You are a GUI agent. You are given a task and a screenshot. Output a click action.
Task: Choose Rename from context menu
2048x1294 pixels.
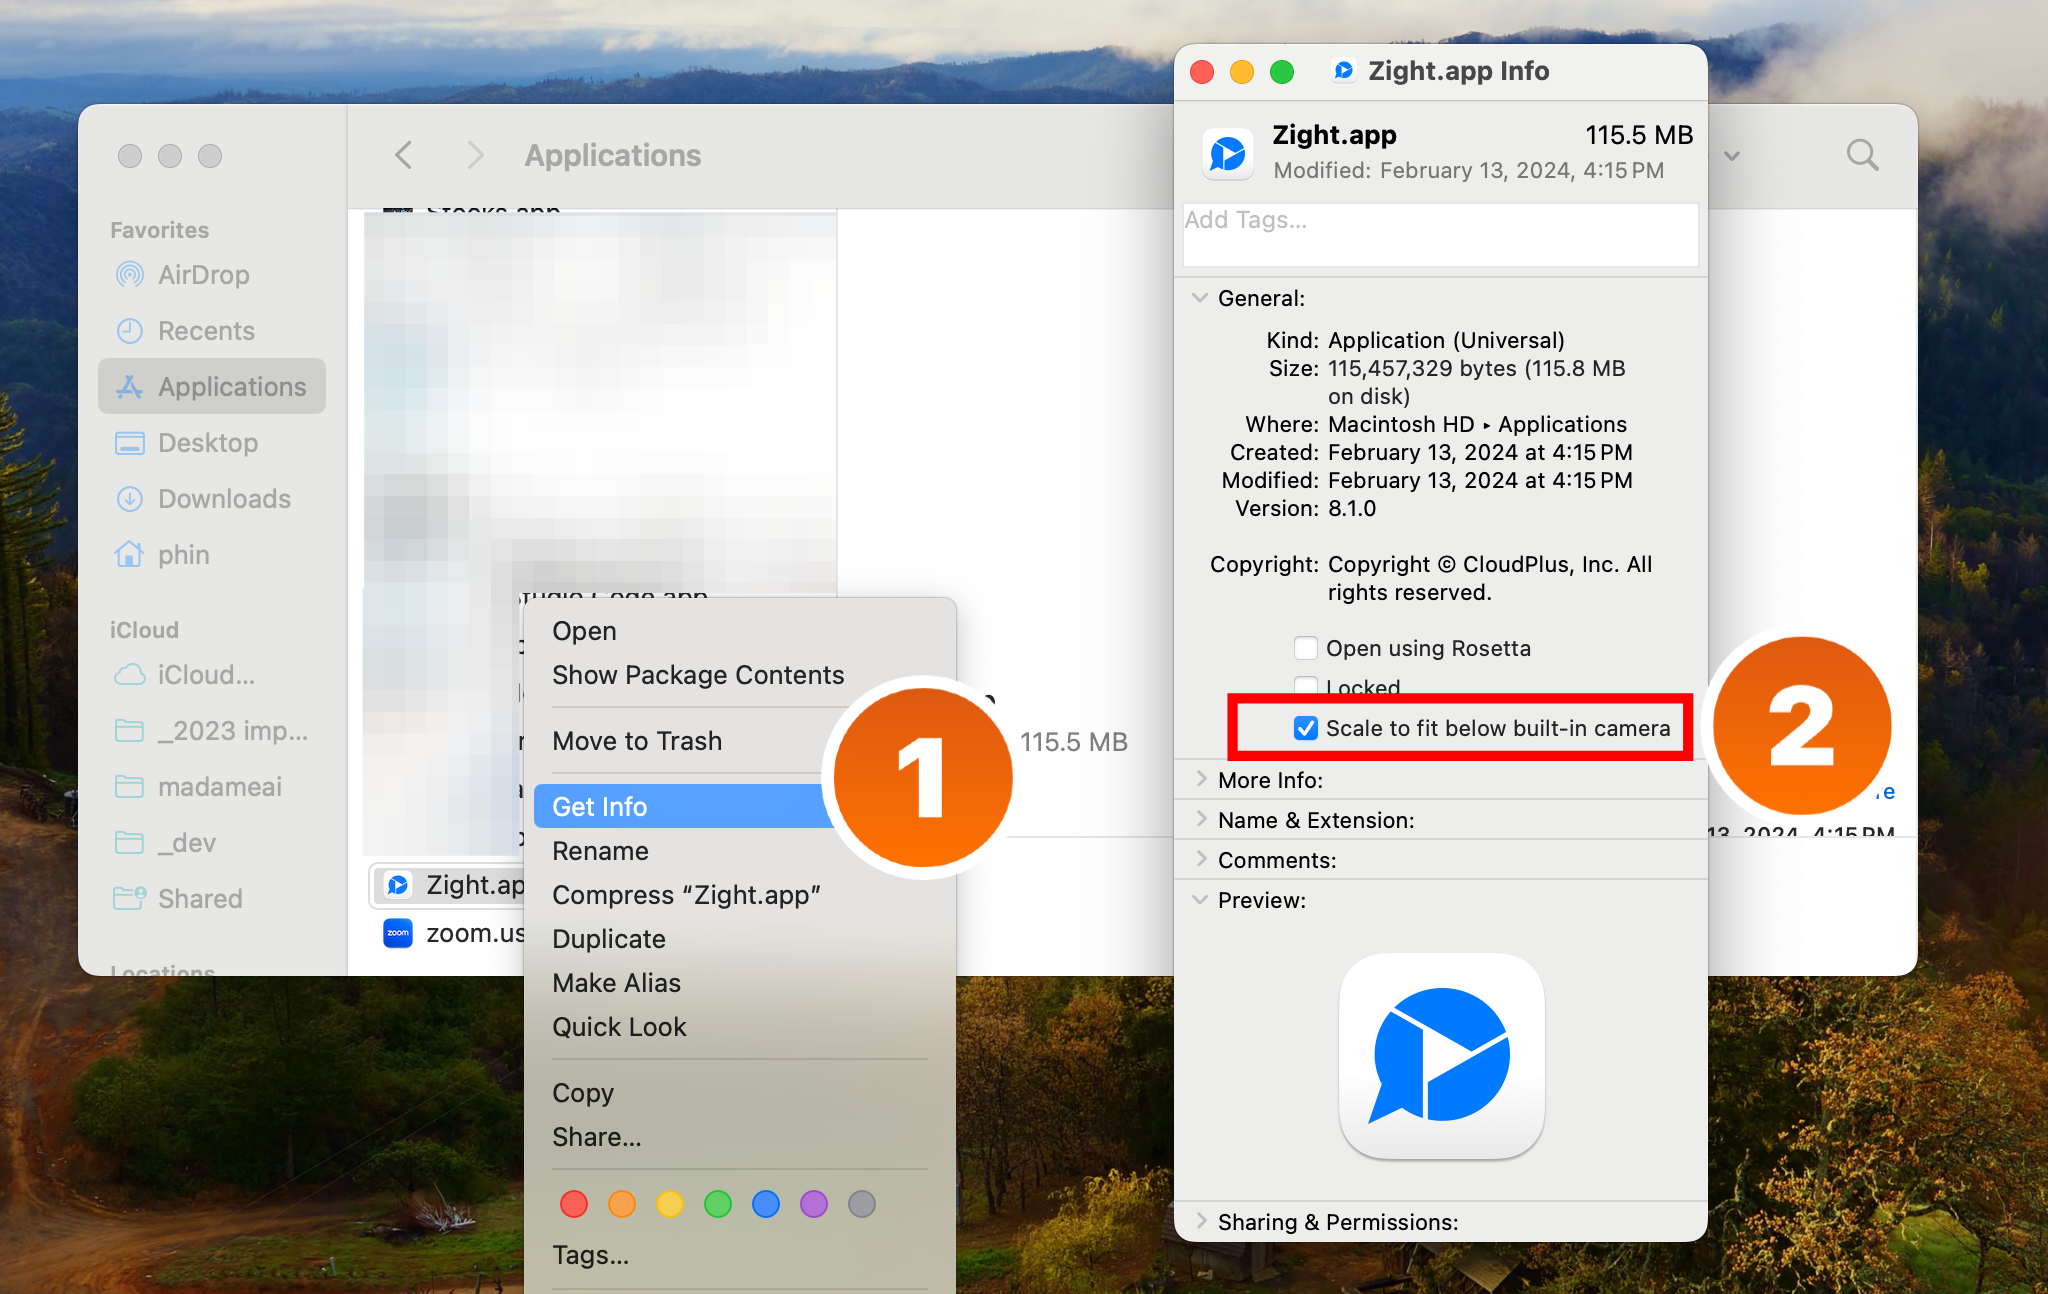600,851
